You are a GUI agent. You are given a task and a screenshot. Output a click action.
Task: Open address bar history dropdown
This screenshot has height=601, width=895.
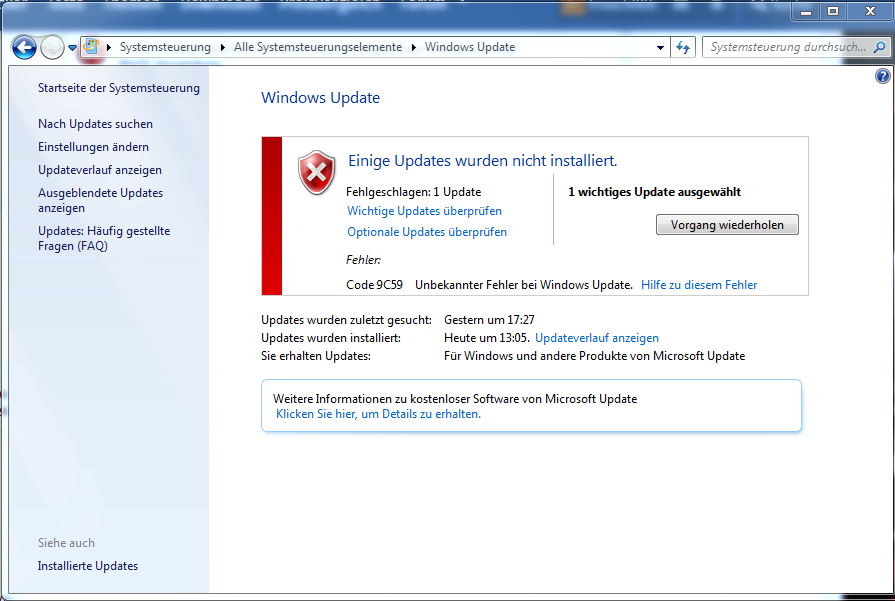(x=660, y=48)
